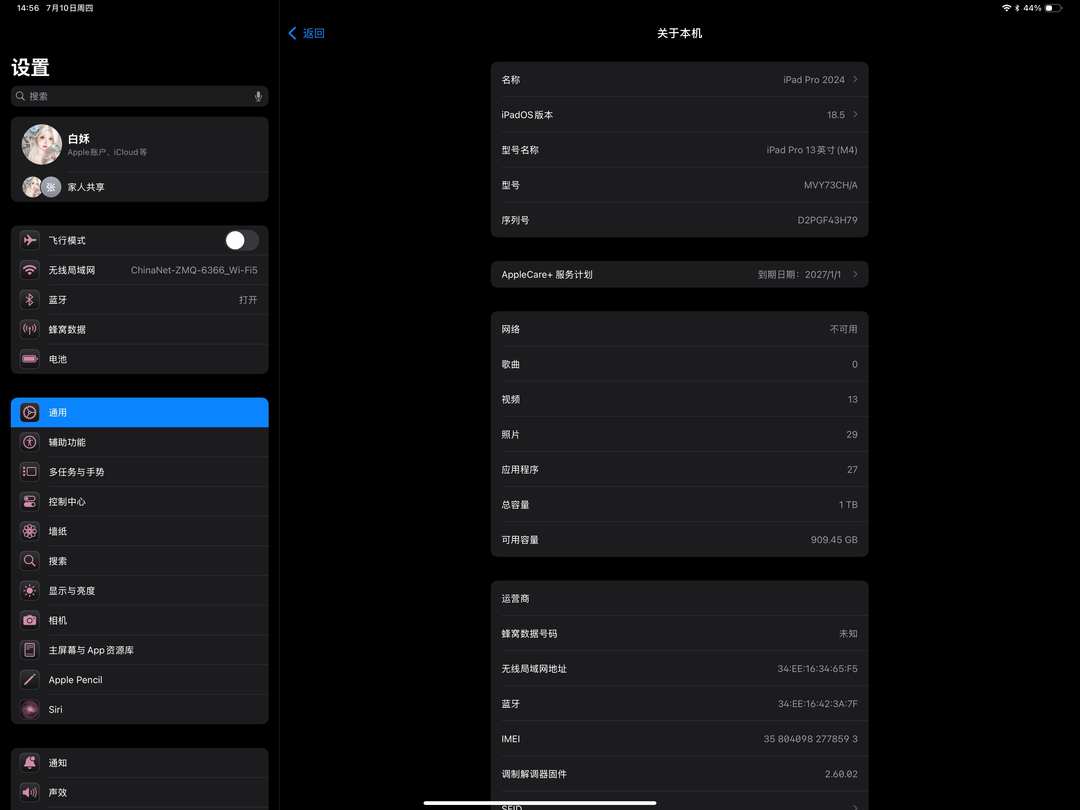Open 蓝牙 row showing 打开
This screenshot has width=1080, height=810.
pos(140,300)
